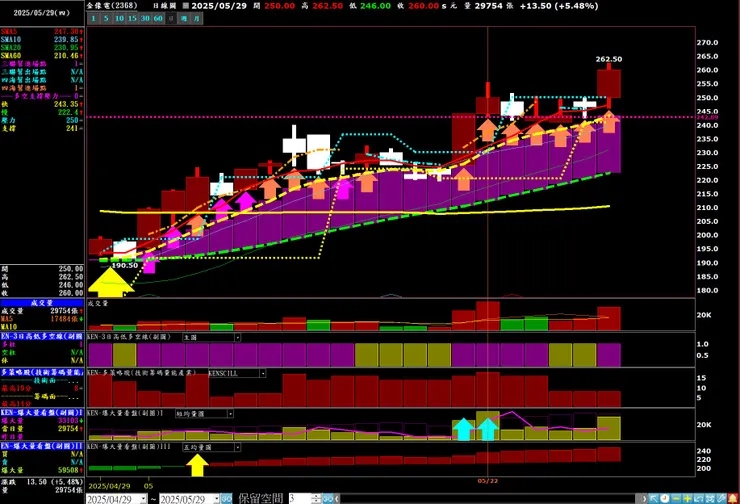Switch to the 30-minute chart
Image resolution: width=740 pixels, height=504 pixels.
pyautogui.click(x=145, y=18)
